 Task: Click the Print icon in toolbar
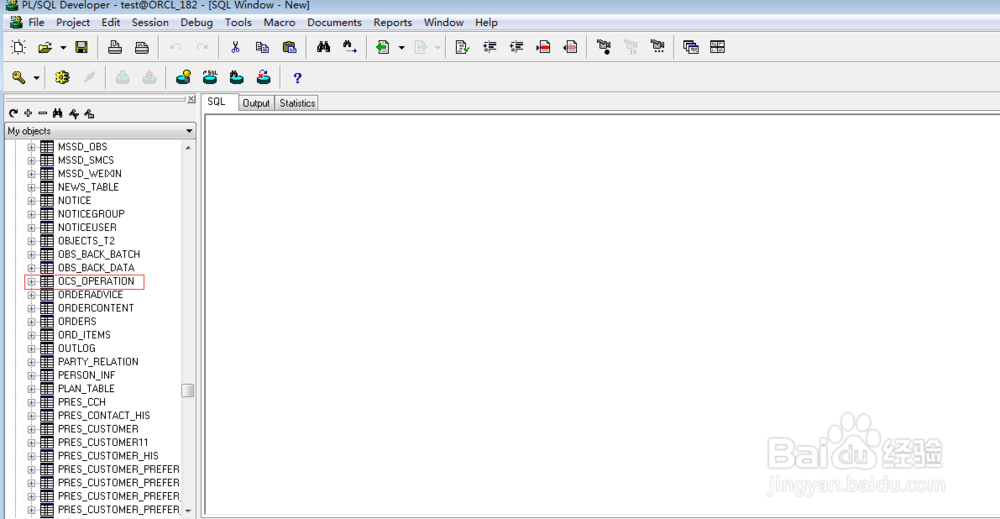[x=115, y=47]
